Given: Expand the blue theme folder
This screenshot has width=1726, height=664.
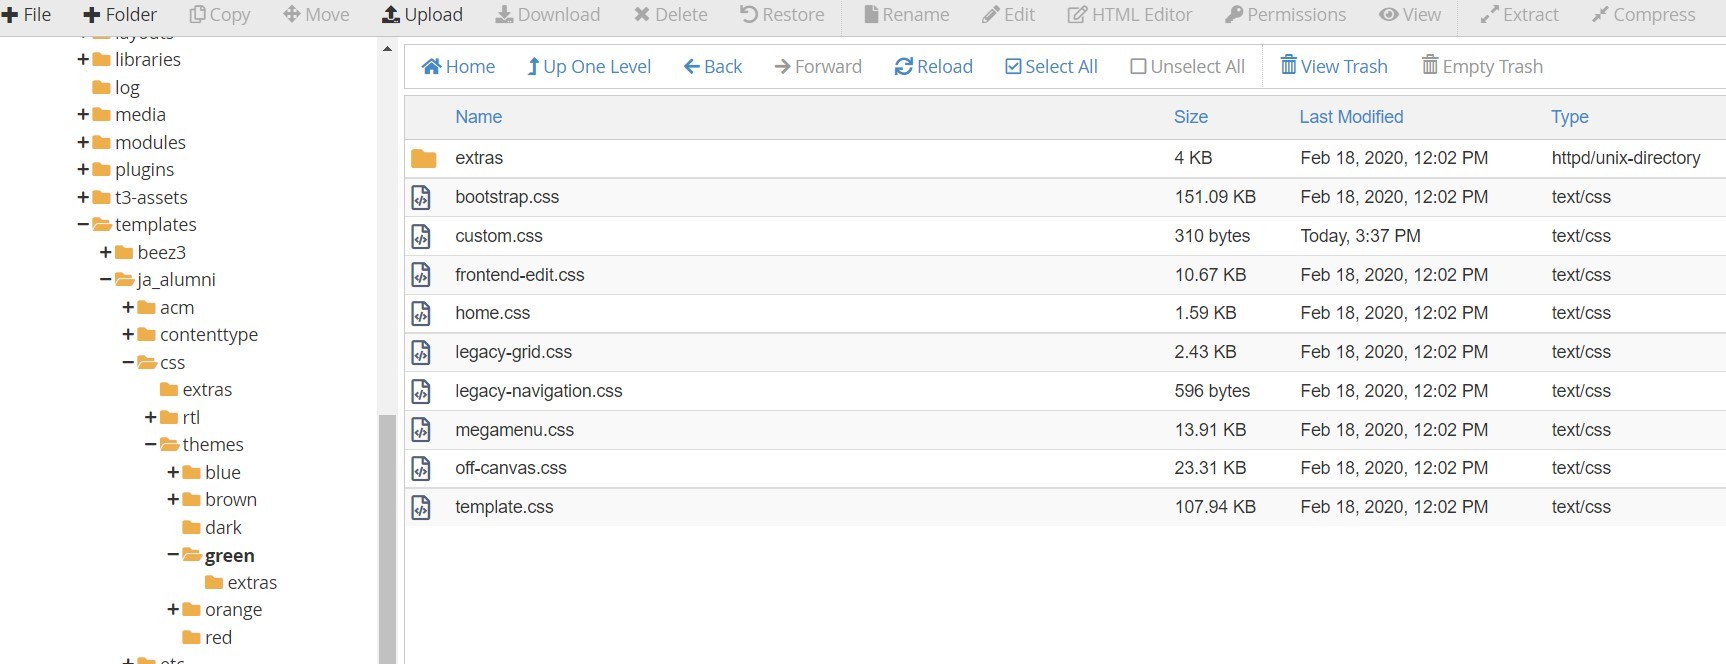Looking at the screenshot, I should [173, 472].
